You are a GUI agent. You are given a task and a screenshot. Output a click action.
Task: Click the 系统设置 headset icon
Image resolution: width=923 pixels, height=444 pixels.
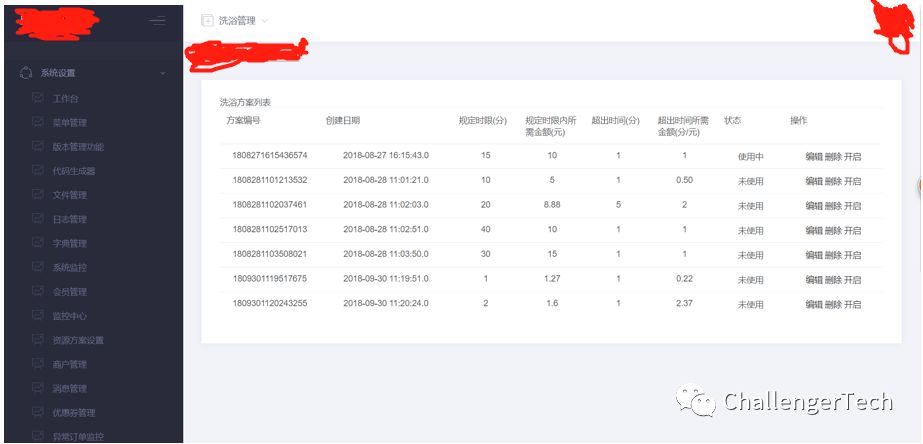[x=26, y=73]
